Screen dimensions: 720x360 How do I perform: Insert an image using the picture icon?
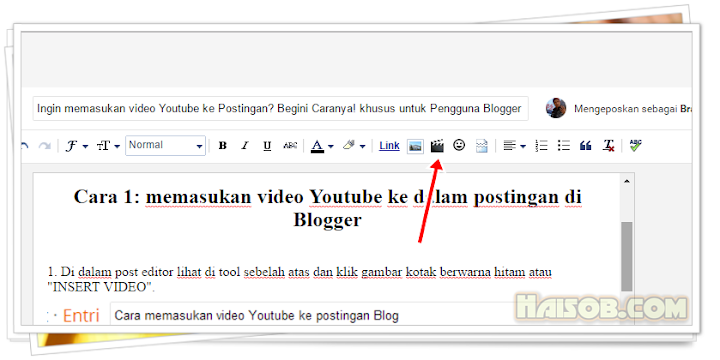point(415,146)
